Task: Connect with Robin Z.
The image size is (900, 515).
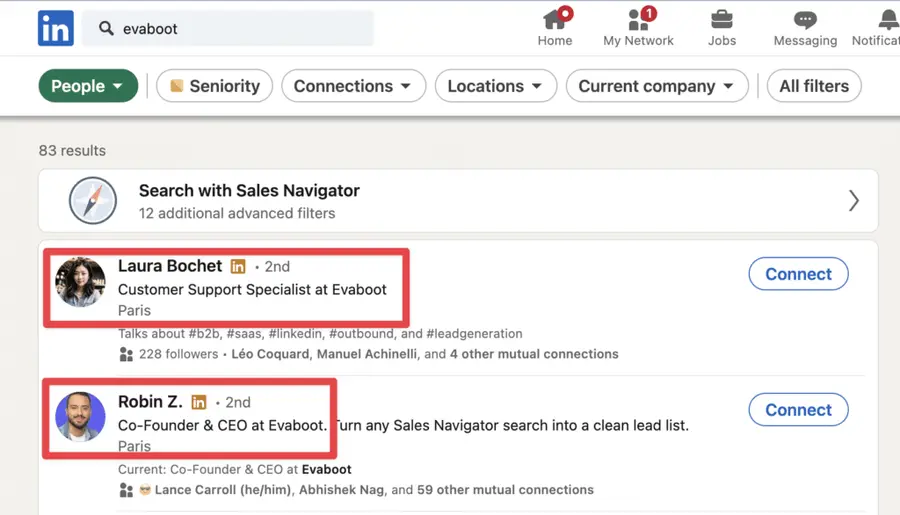Action: pyautogui.click(x=798, y=409)
